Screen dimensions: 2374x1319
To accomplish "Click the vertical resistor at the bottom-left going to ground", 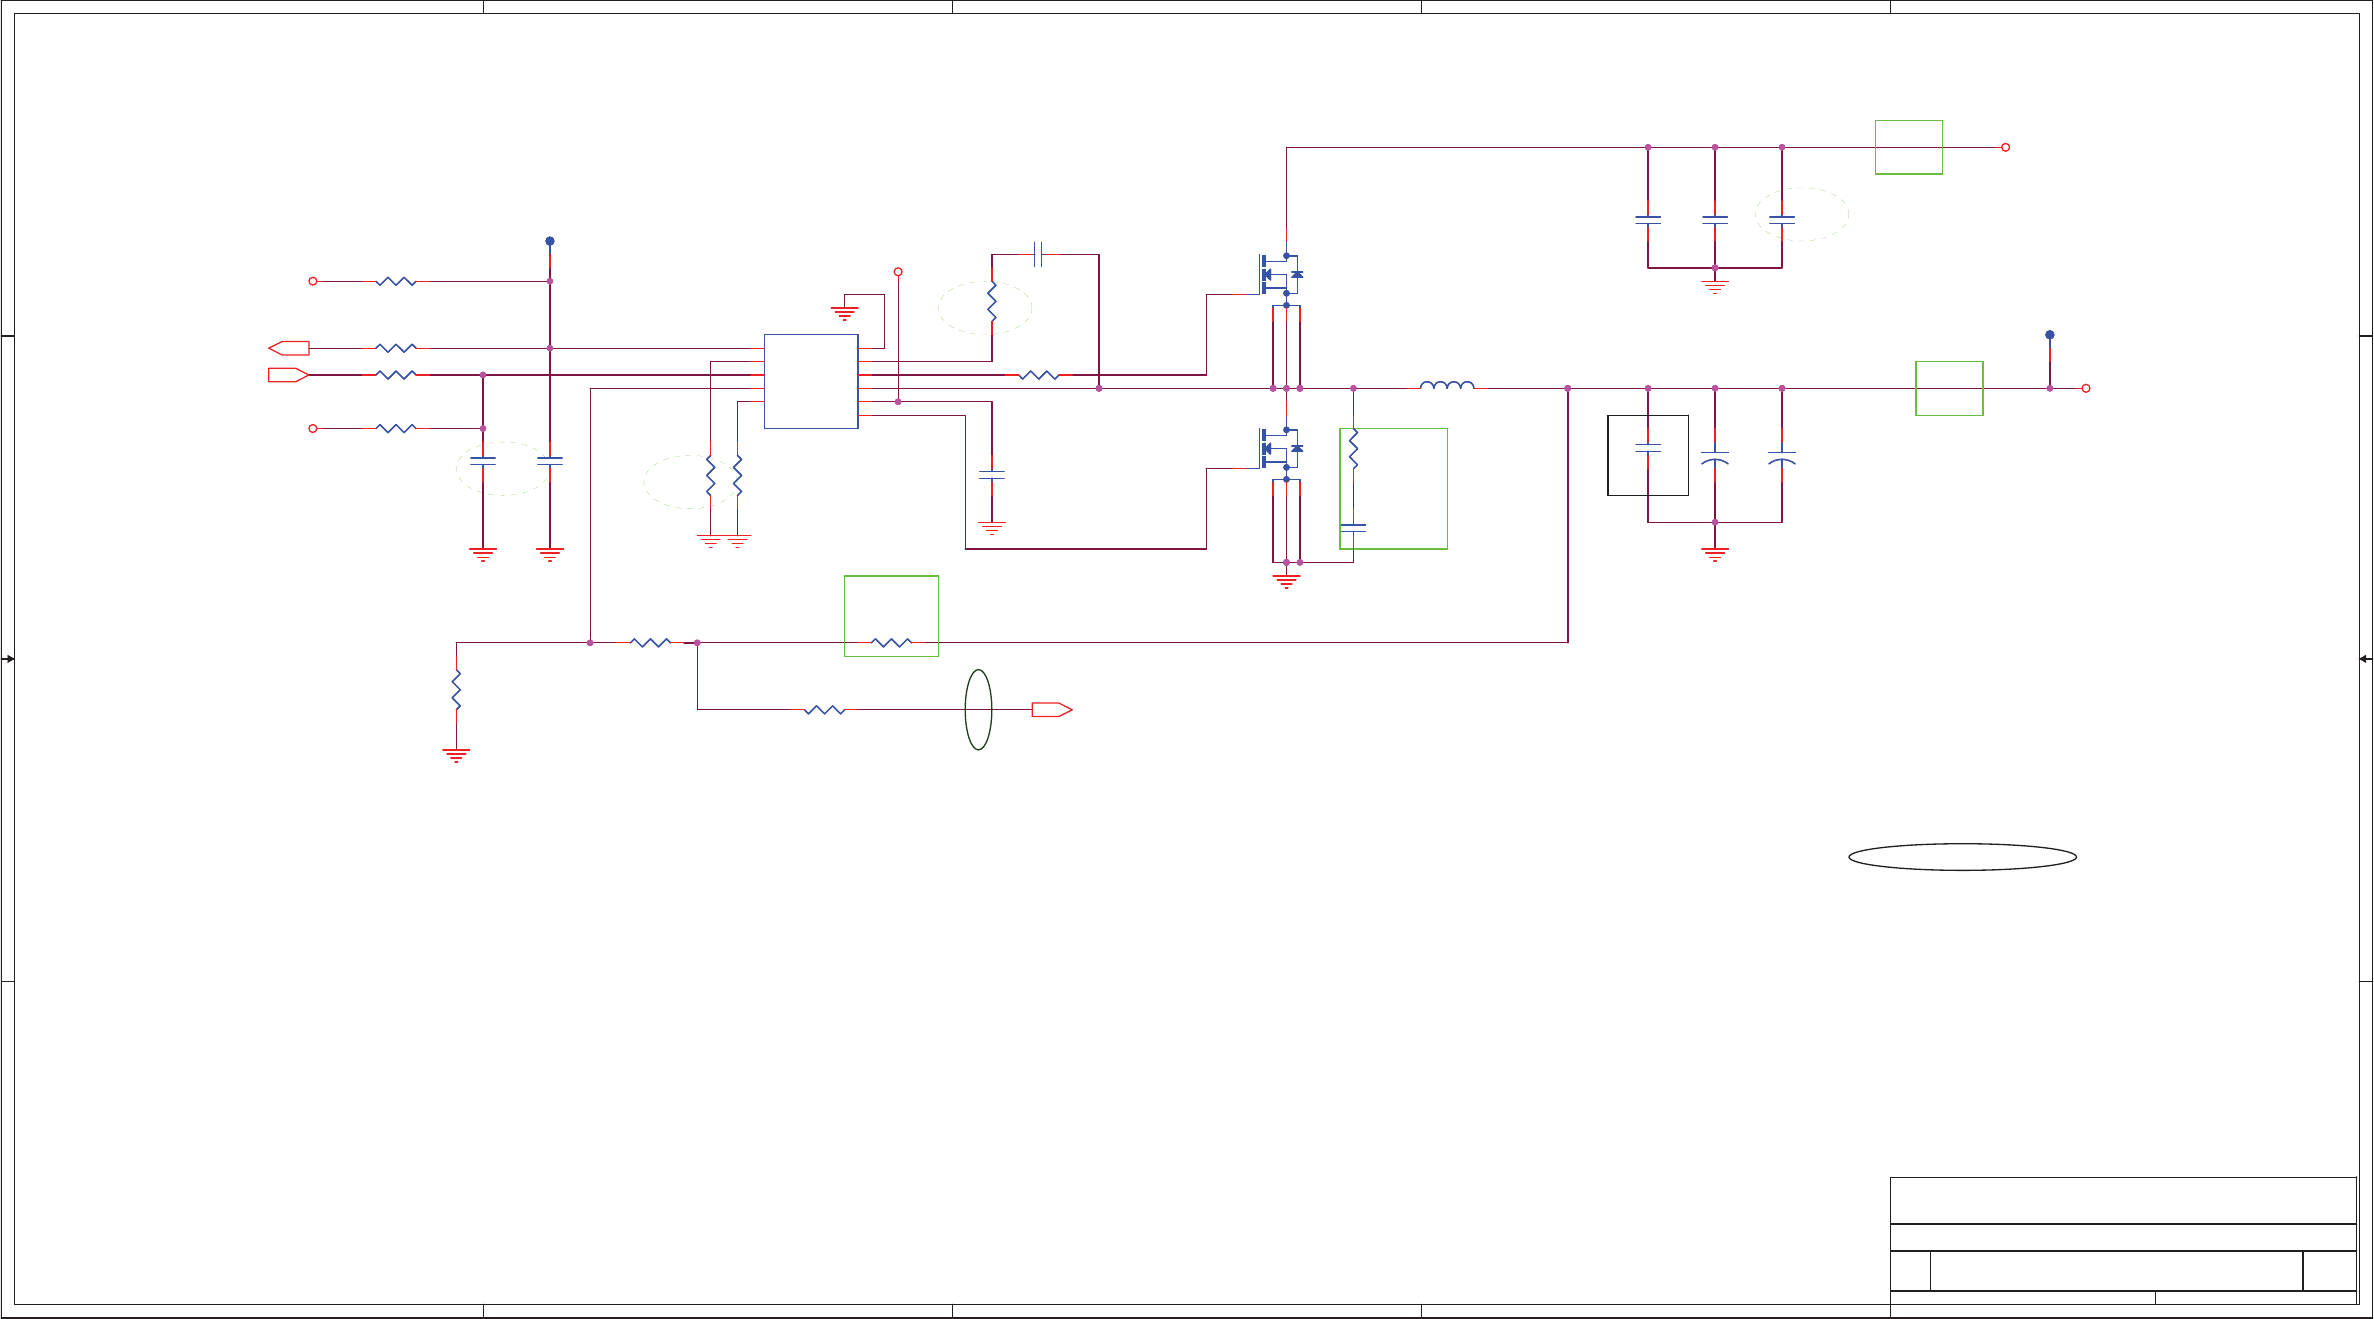I will [x=456, y=690].
